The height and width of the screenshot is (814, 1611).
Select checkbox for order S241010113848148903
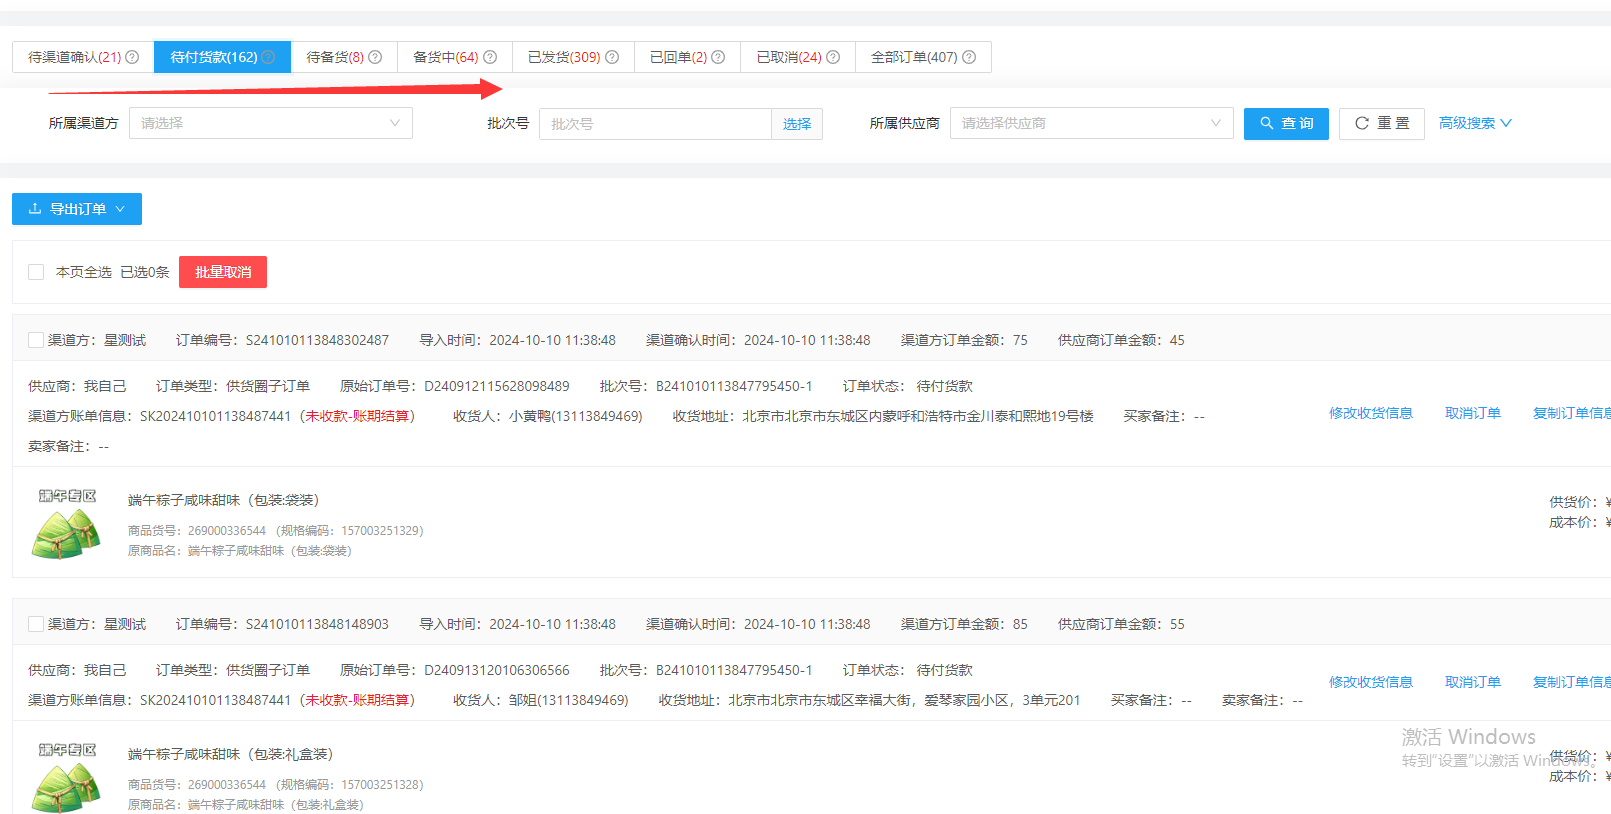point(36,624)
